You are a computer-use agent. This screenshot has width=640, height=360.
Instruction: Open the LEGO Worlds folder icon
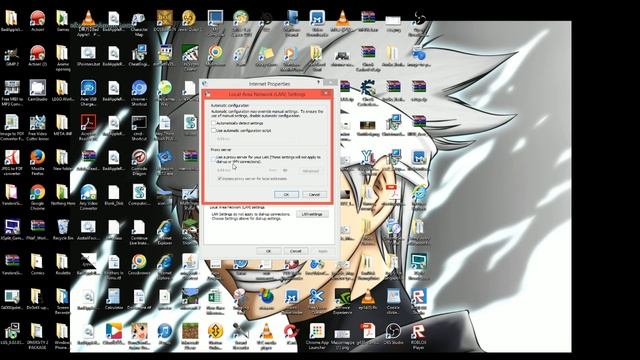coord(62,91)
